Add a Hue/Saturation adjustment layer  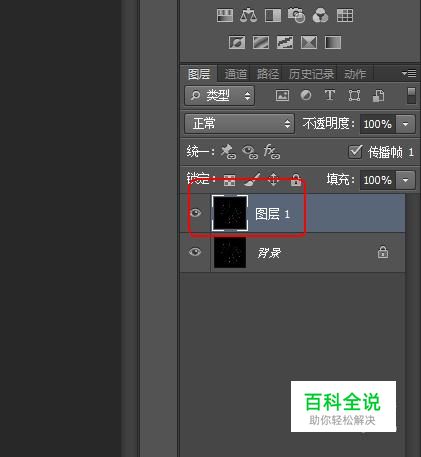[x=225, y=16]
